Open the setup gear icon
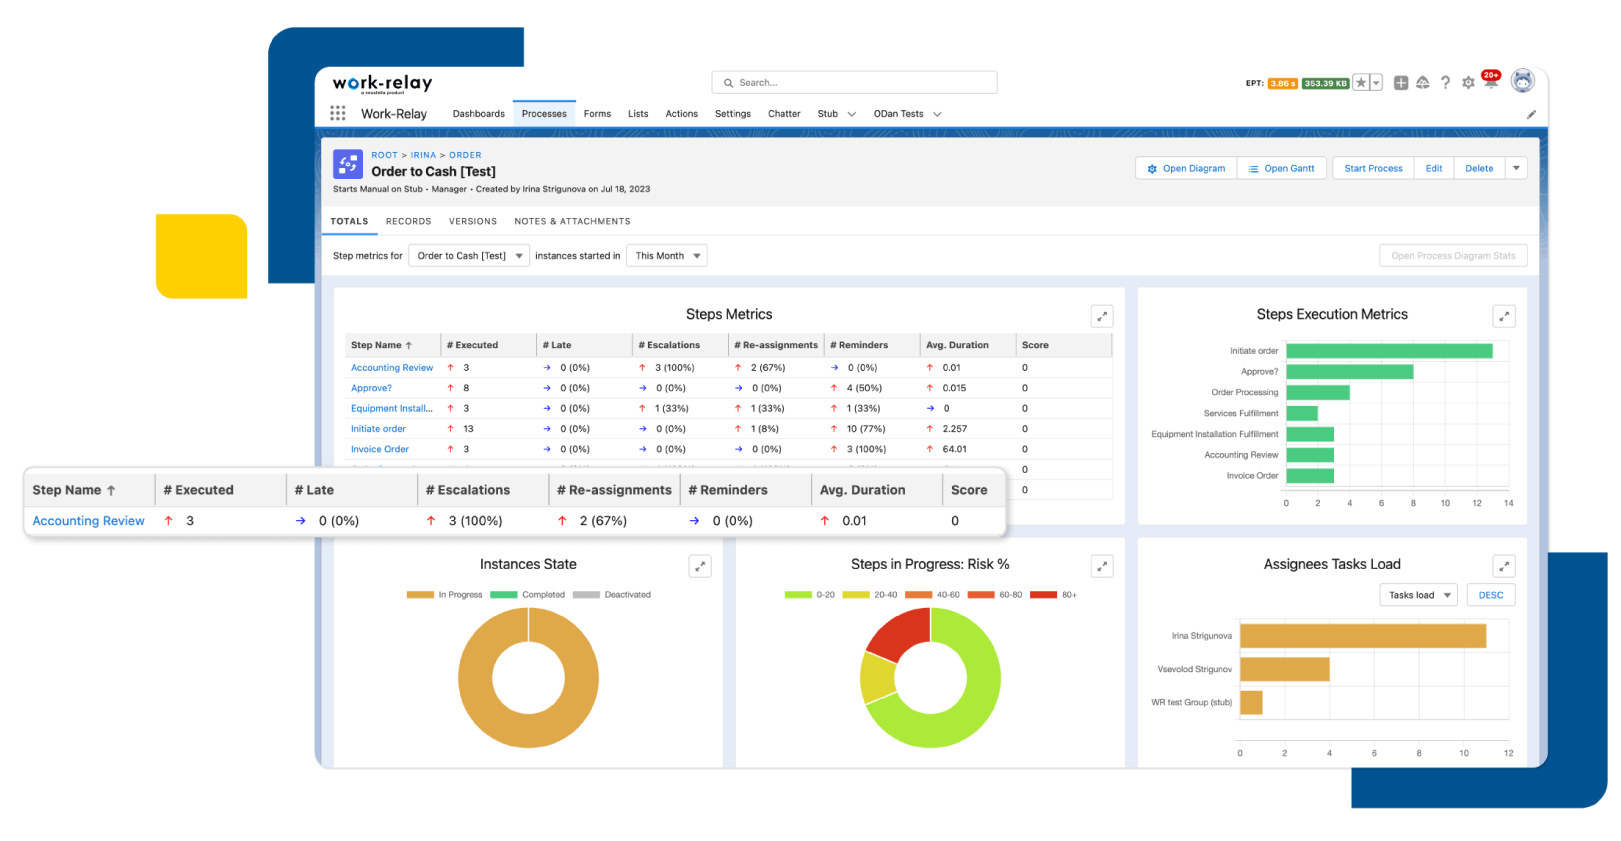Viewport: 1621px width, 841px height. pos(1468,83)
